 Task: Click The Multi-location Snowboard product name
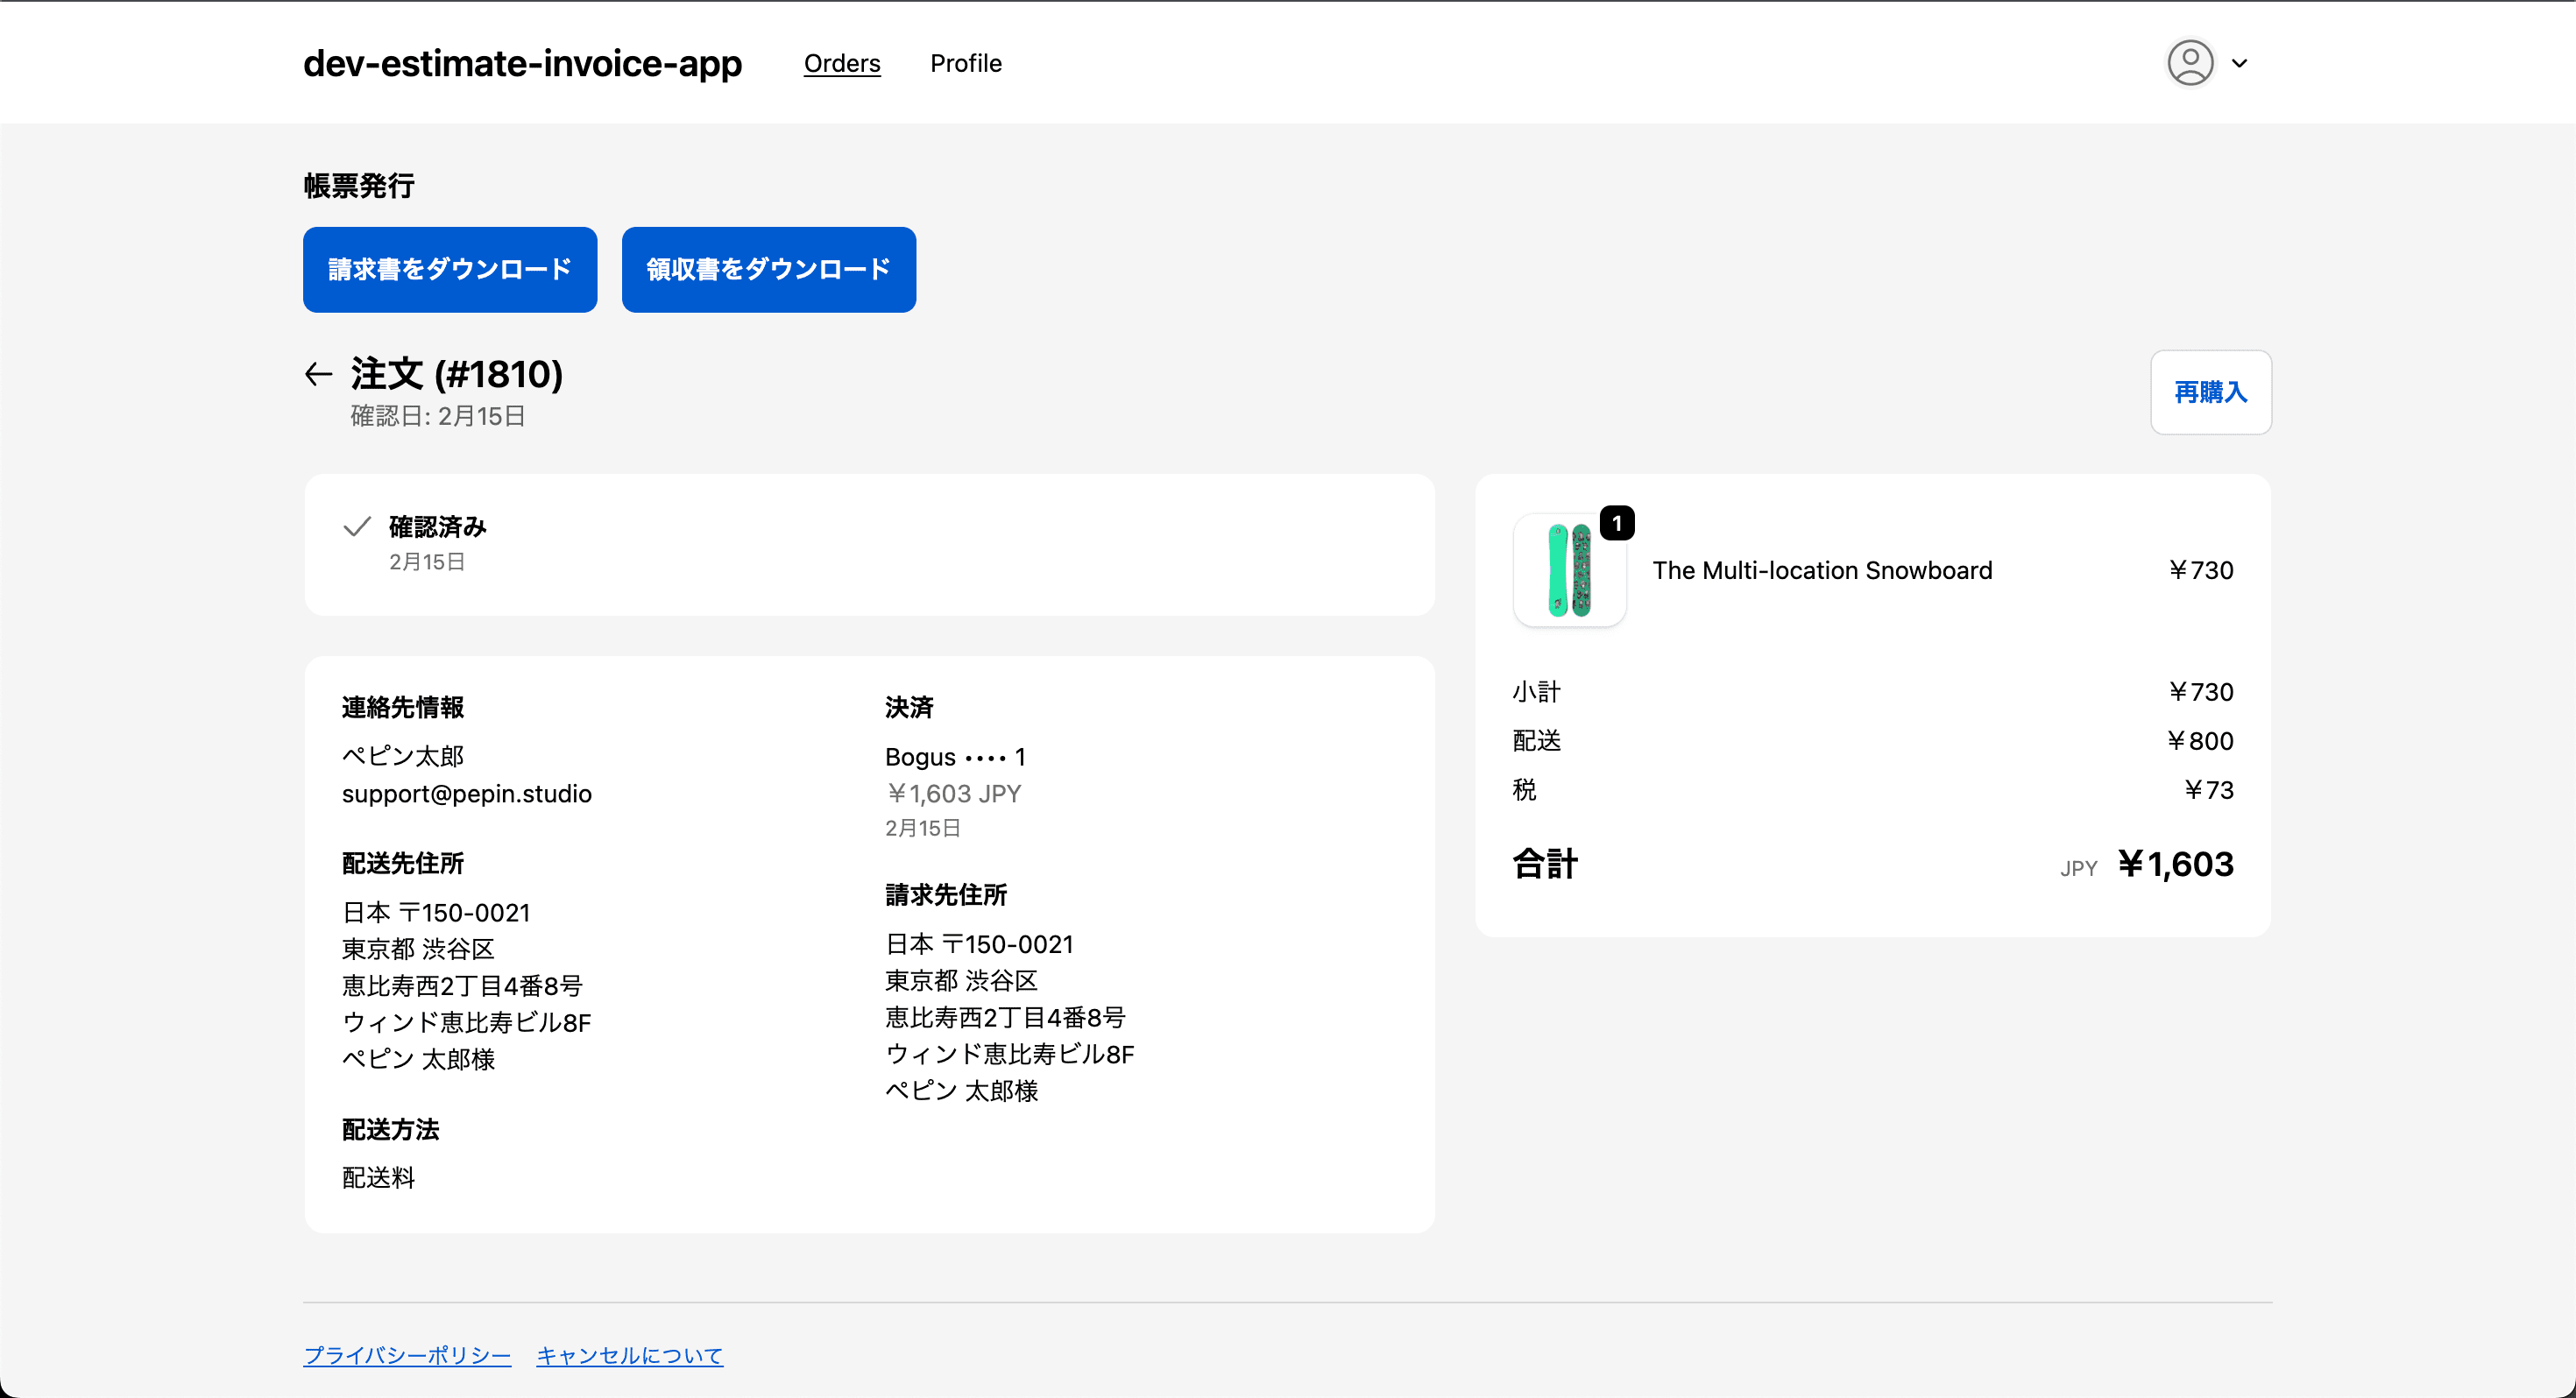[1823, 570]
